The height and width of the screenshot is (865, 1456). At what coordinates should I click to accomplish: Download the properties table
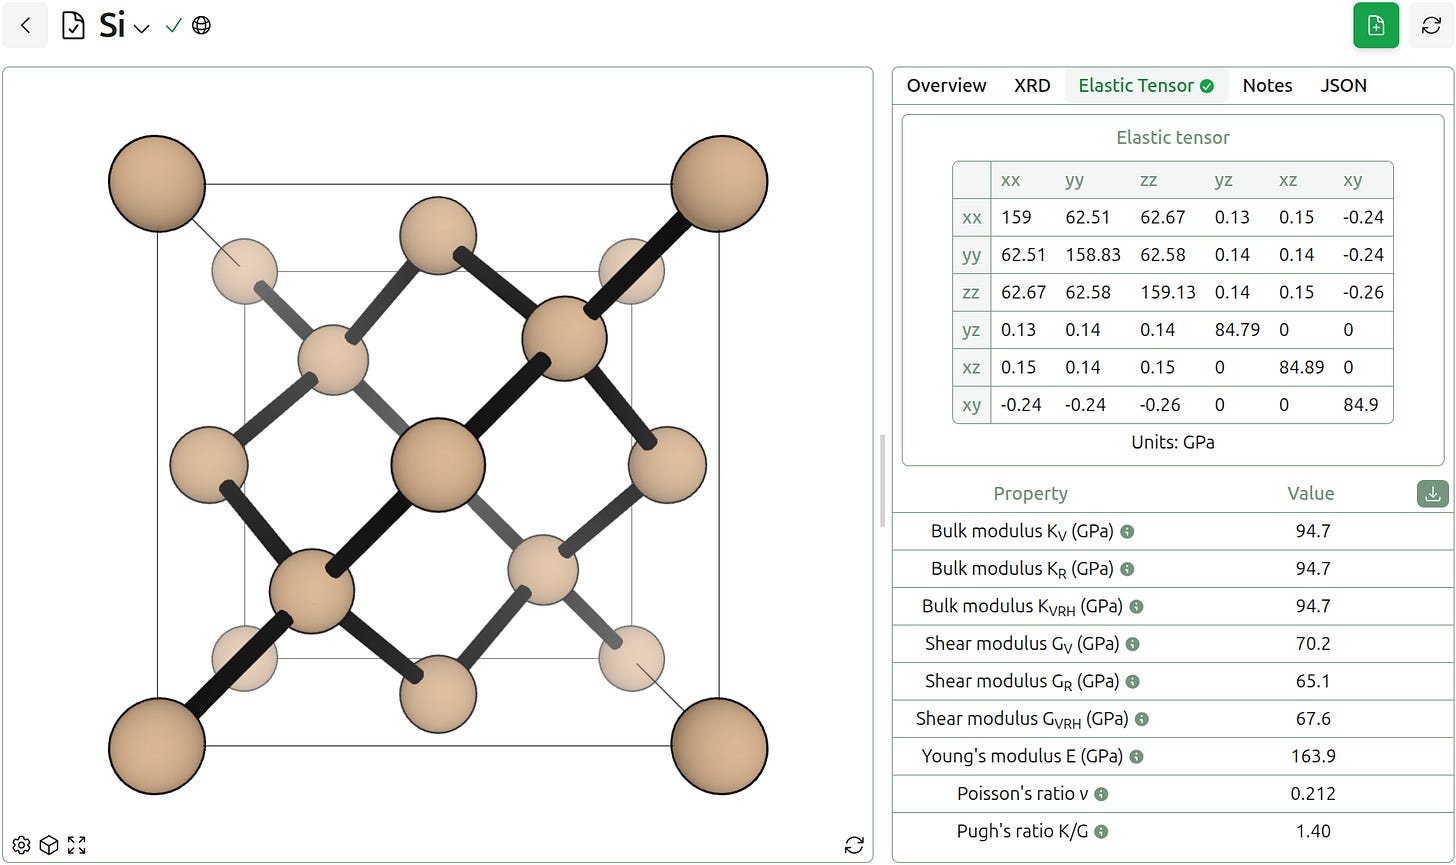coord(1433,493)
